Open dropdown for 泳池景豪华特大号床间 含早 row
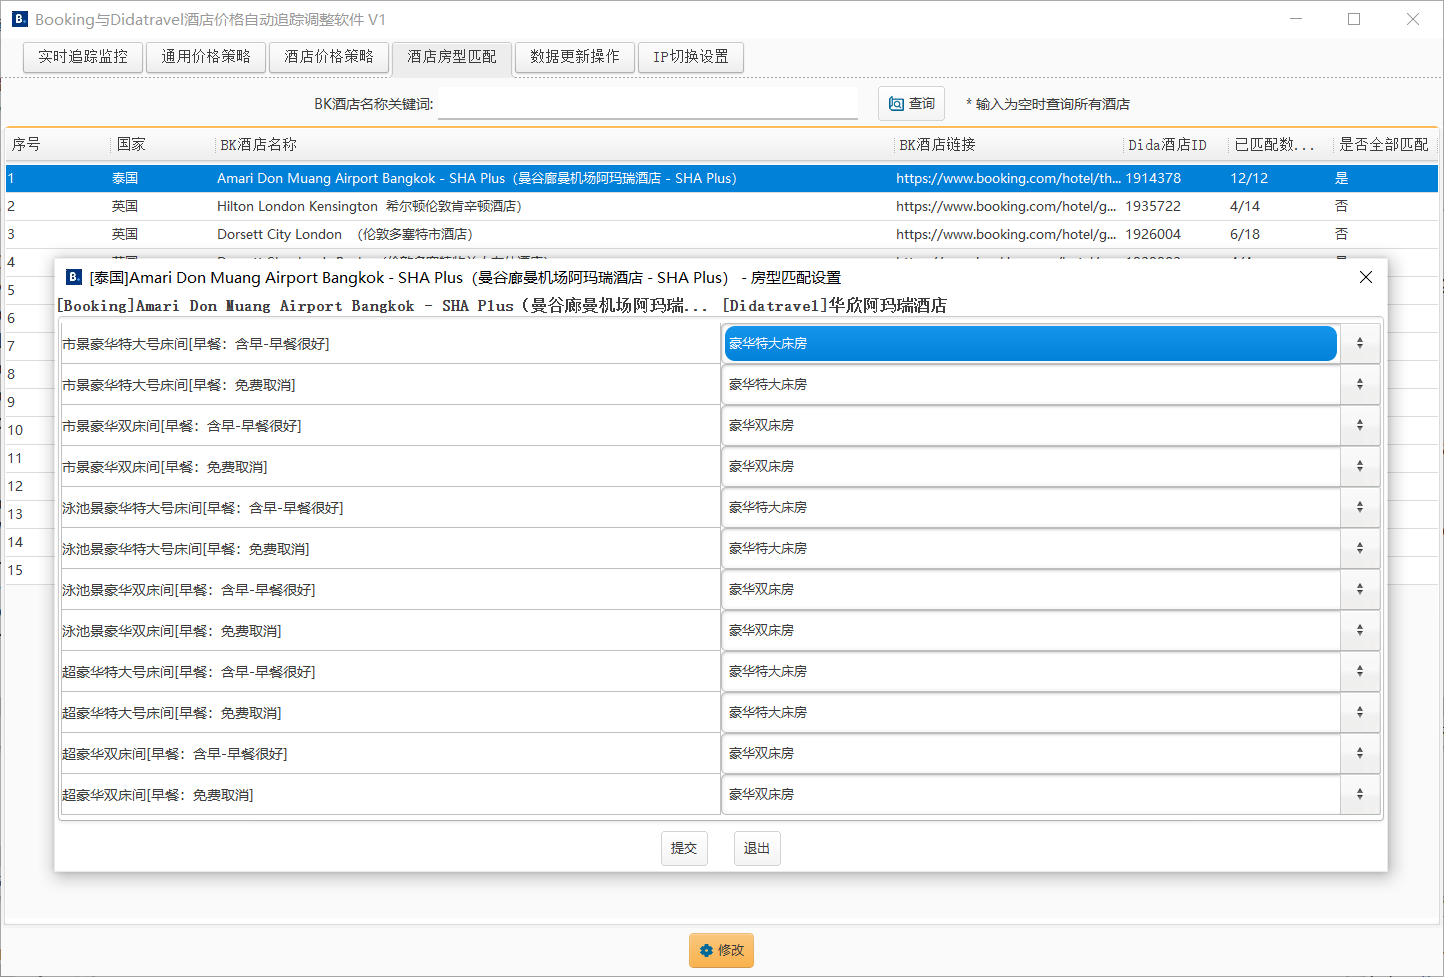The width and height of the screenshot is (1444, 977). (1360, 507)
